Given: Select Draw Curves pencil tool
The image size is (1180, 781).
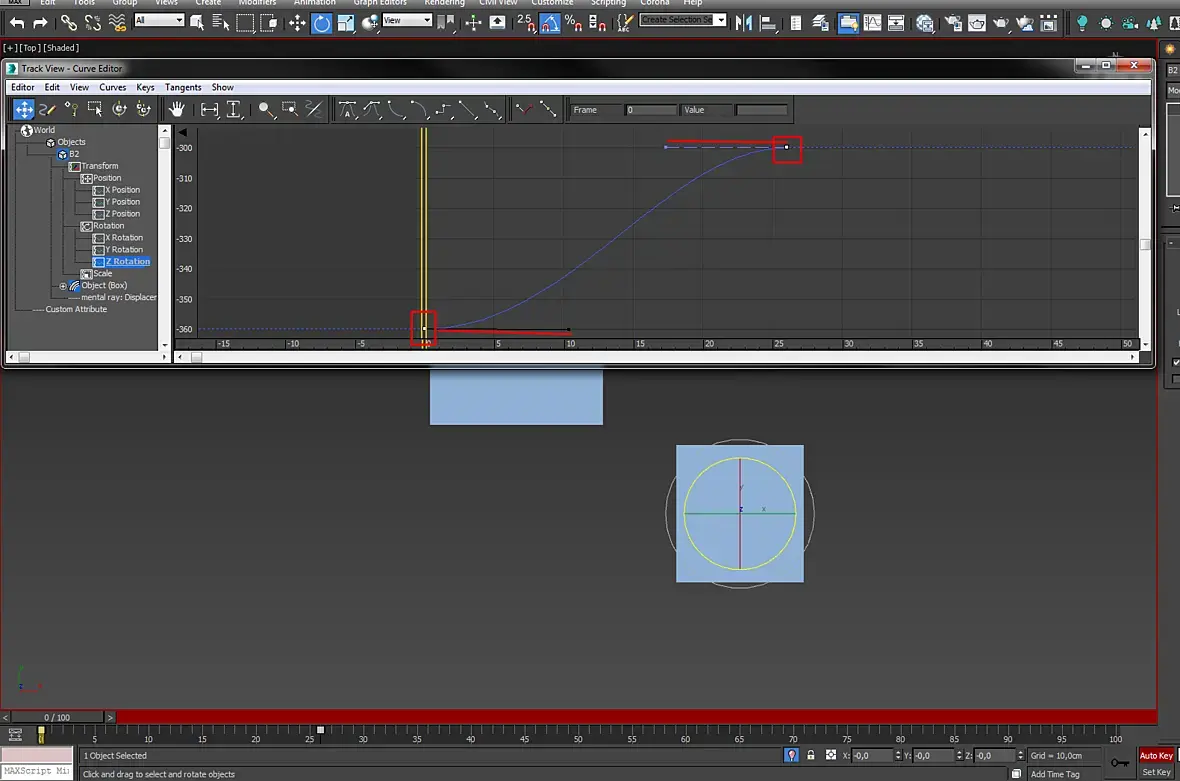Looking at the screenshot, I should pos(47,110).
